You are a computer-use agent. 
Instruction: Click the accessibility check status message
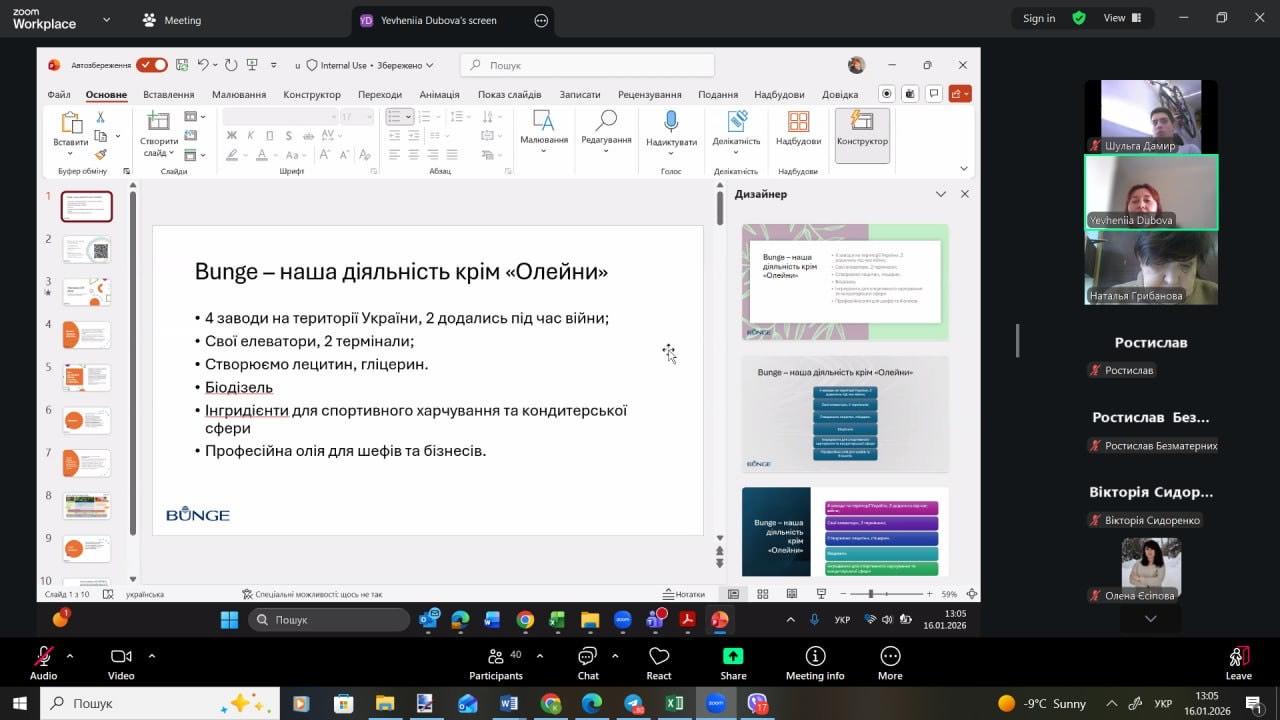tap(312, 594)
